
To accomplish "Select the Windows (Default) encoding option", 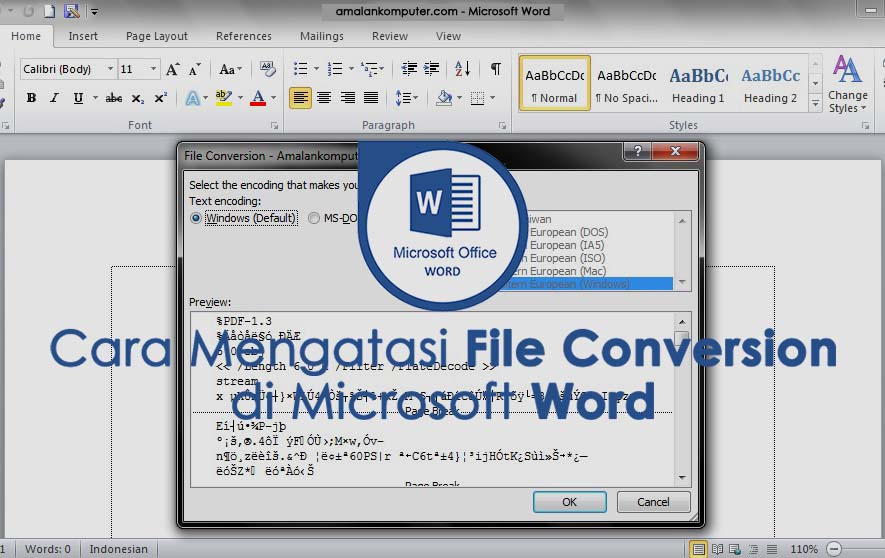I will click(x=243, y=218).
